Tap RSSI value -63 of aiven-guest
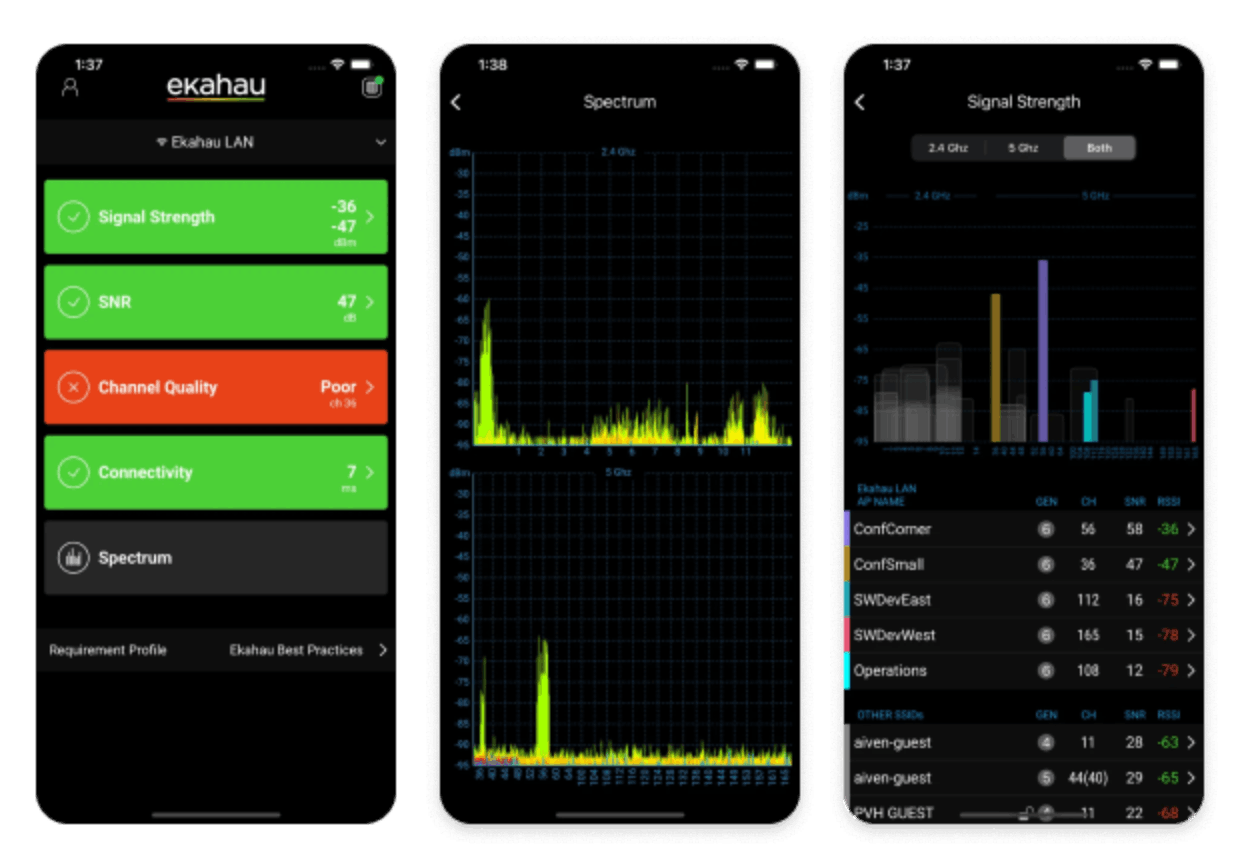Screen dimensions: 1240x868 [x=1168, y=743]
